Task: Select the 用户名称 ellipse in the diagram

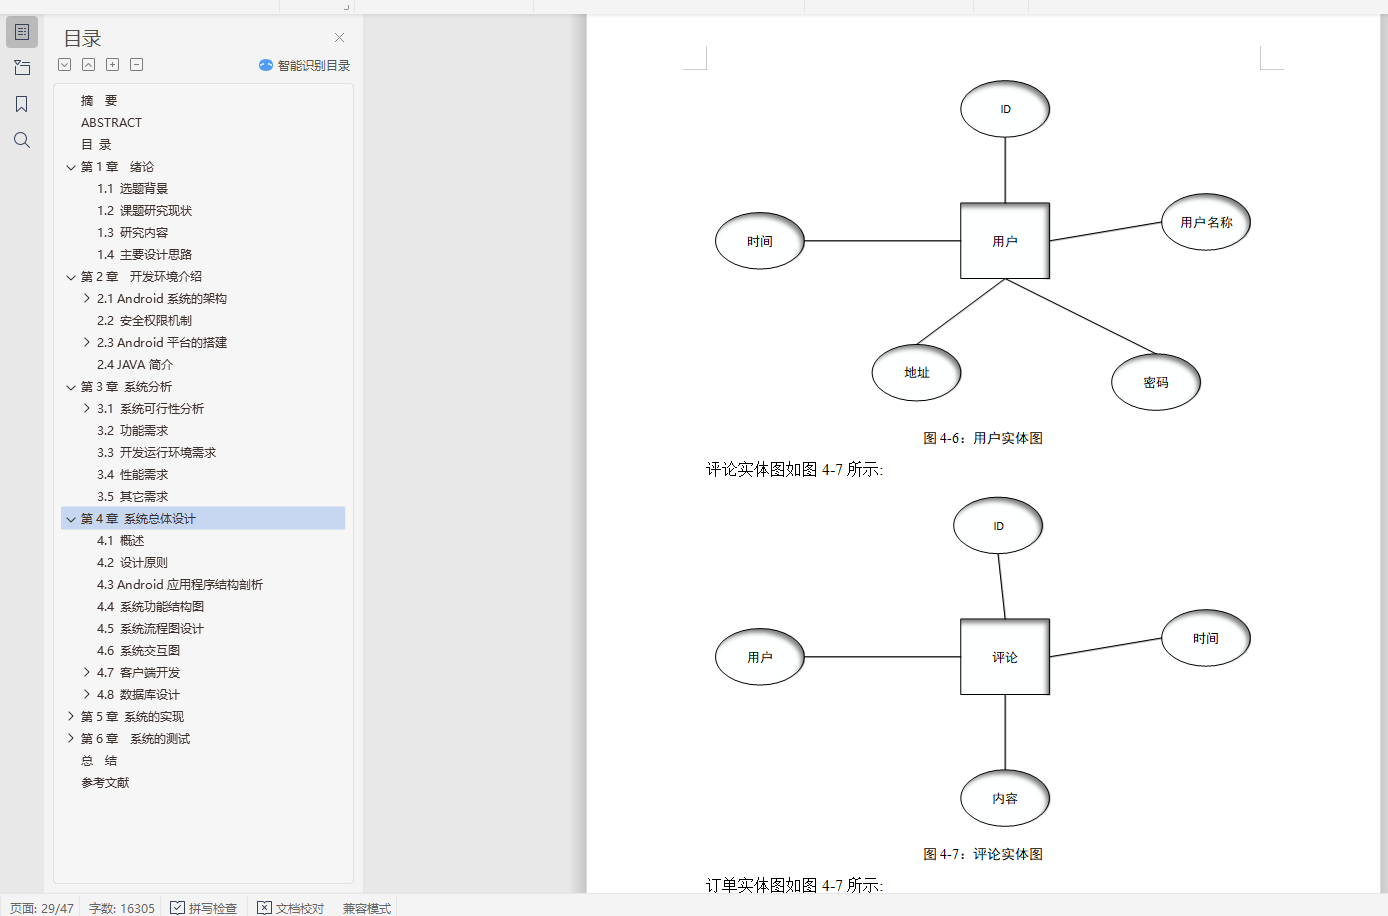Action: click(x=1206, y=222)
